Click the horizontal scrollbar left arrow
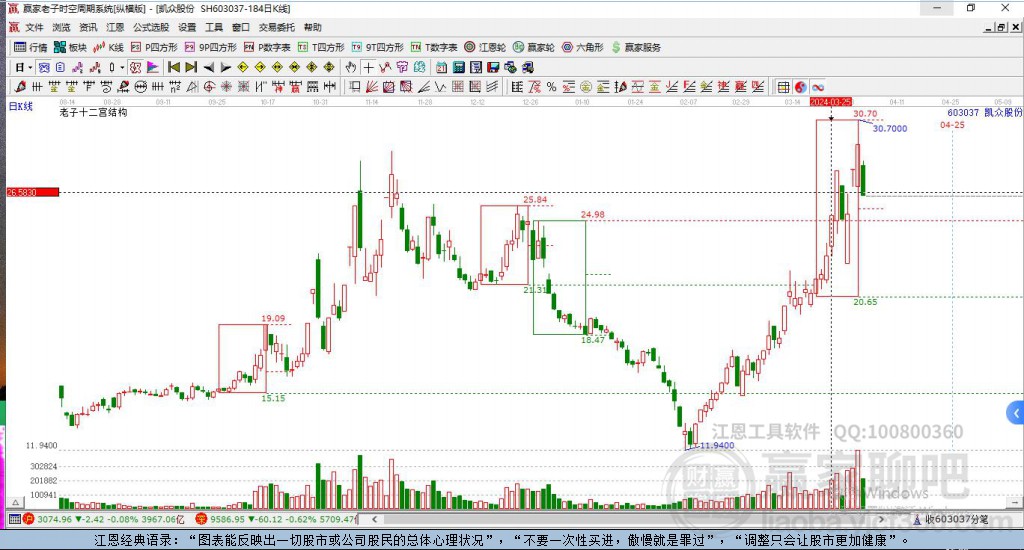This screenshot has height=550, width=1024. pyautogui.click(x=375, y=519)
